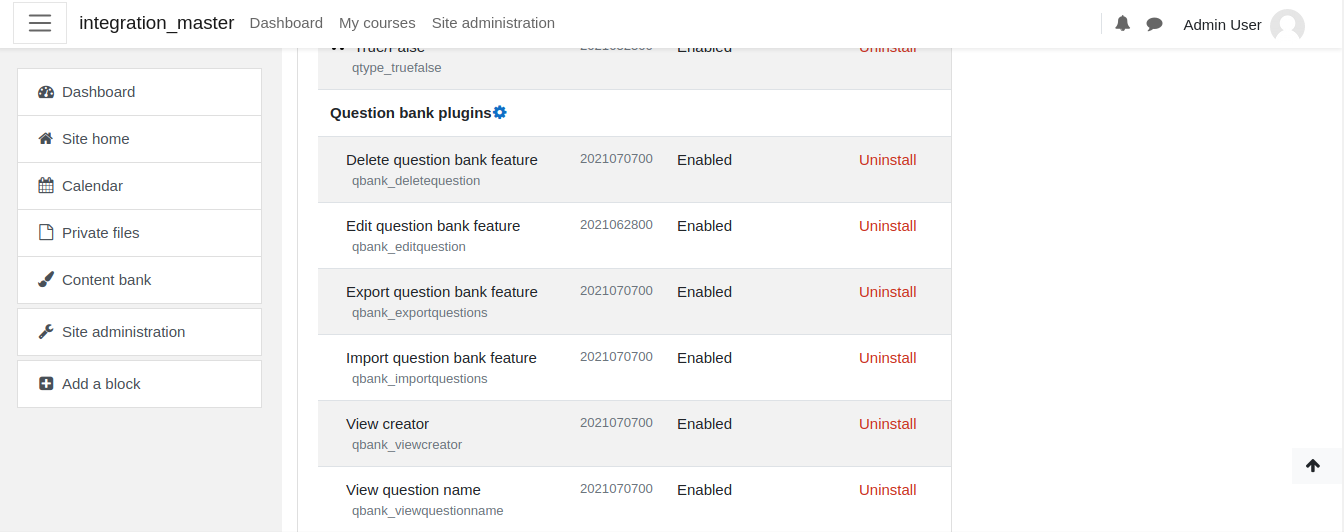Screen dimensions: 1344x532
Task: Select Site administration in top navigation
Action: click(x=493, y=23)
